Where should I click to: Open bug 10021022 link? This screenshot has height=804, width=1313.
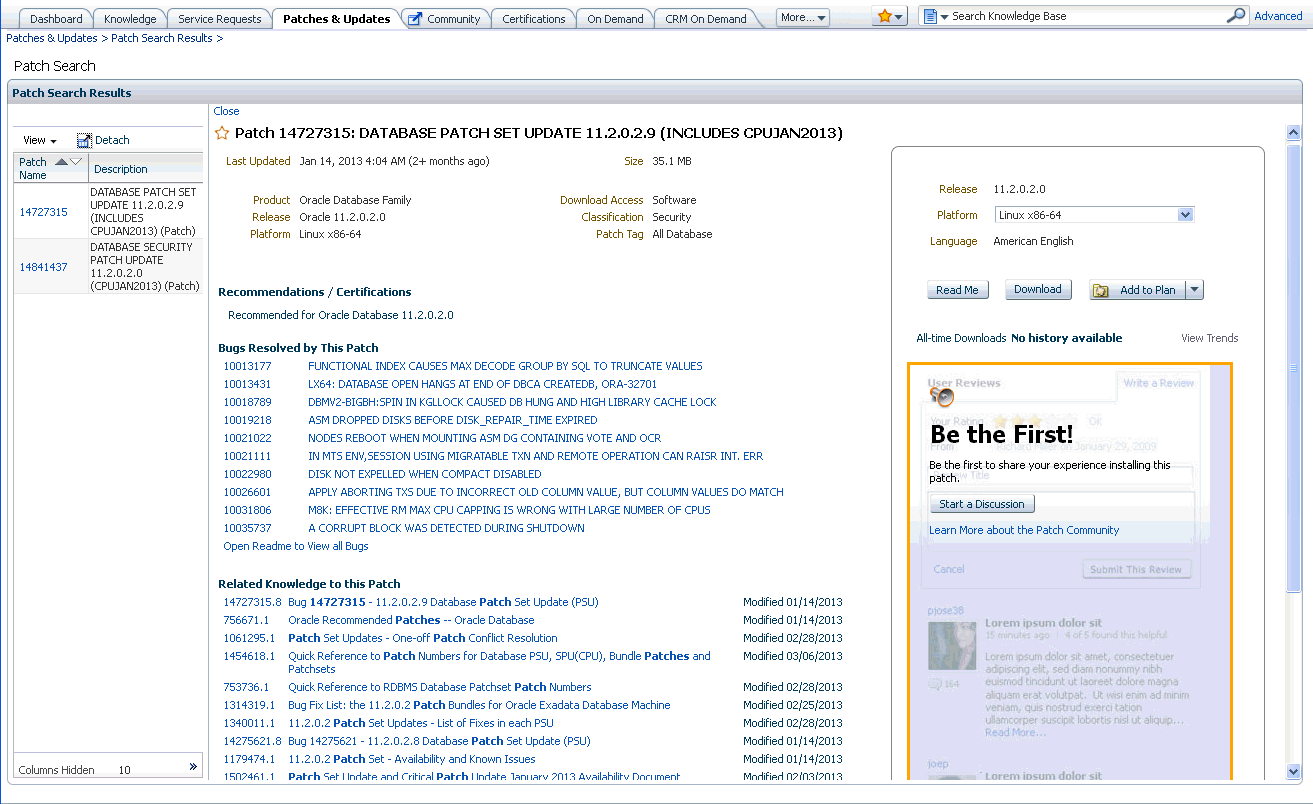pyautogui.click(x=247, y=438)
